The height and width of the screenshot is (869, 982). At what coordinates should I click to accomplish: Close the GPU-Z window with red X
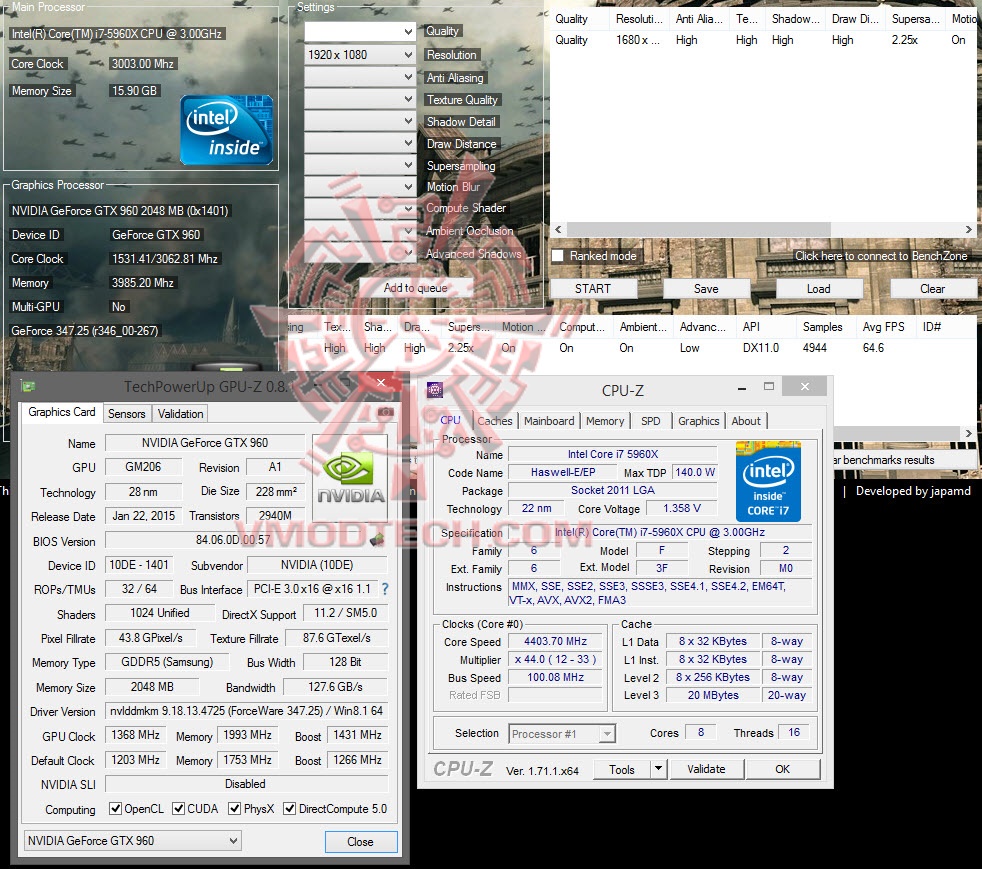click(381, 383)
